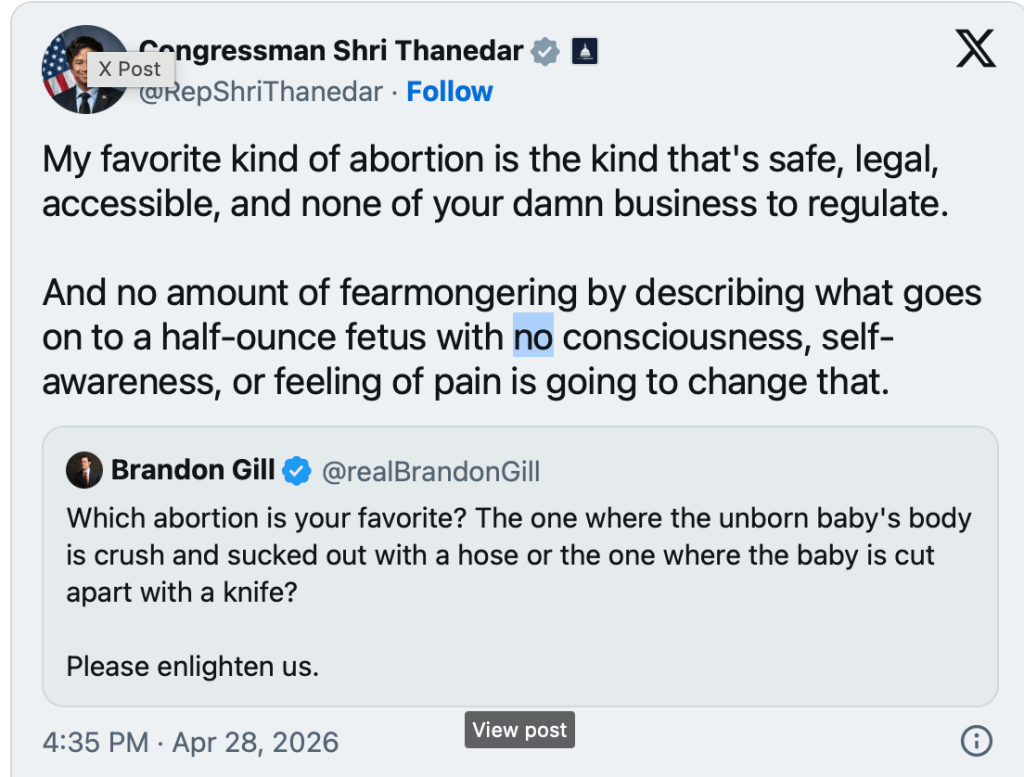This screenshot has width=1024, height=777.
Task: Click Brandon Gill's blue verified checkmark
Action: coord(297,471)
